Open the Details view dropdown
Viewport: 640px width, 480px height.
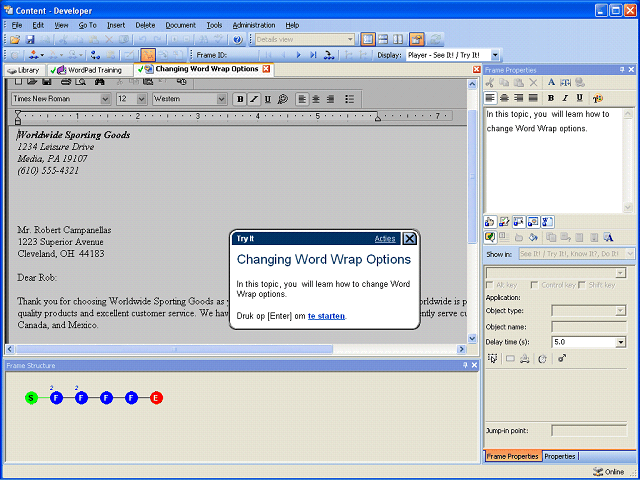click(x=350, y=40)
